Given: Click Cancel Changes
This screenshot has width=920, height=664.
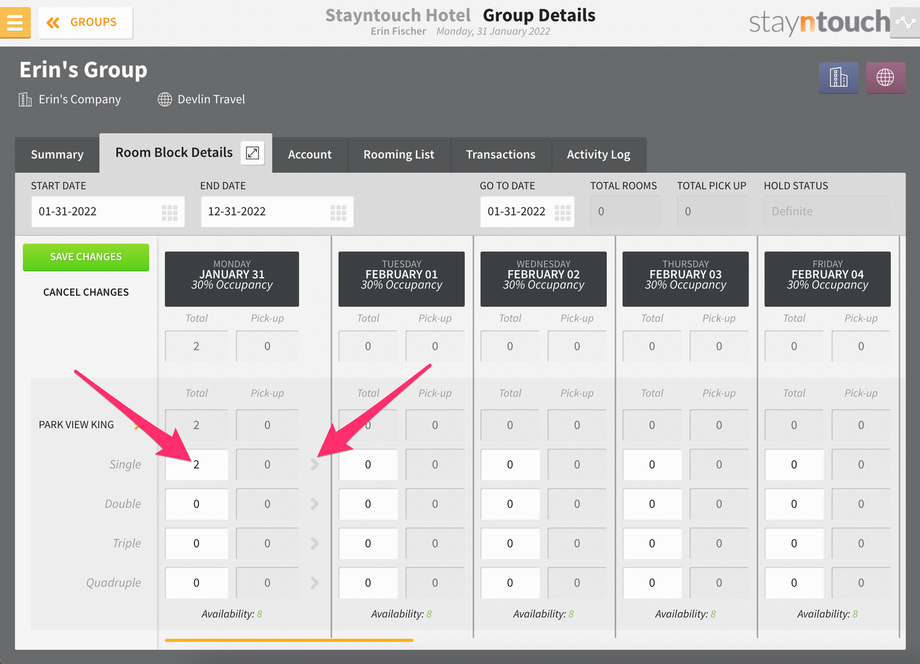Looking at the screenshot, I should tap(86, 292).
